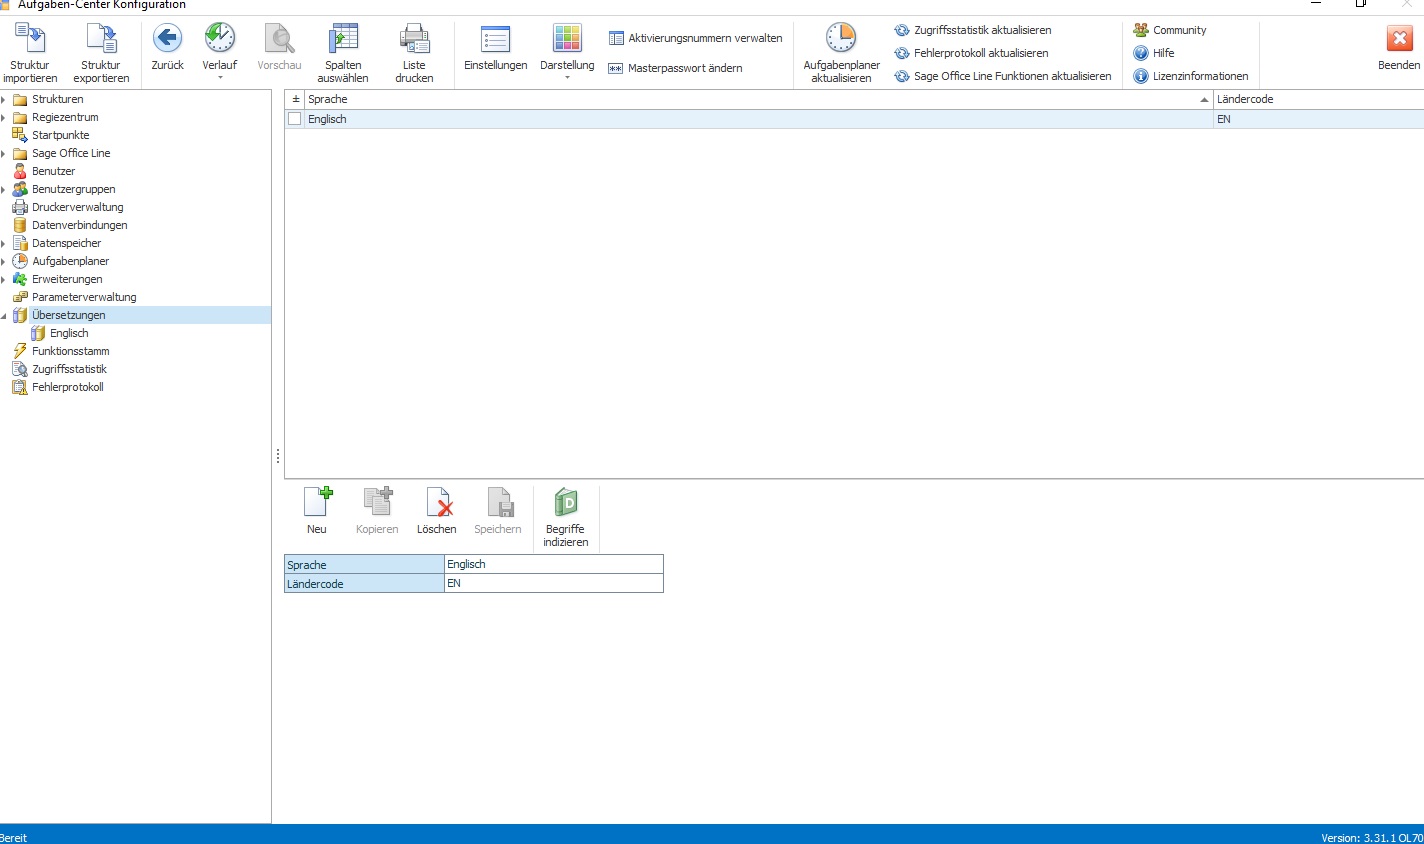Click into the Ländercode input field
Image resolution: width=1424 pixels, height=844 pixels.
pyautogui.click(x=553, y=583)
